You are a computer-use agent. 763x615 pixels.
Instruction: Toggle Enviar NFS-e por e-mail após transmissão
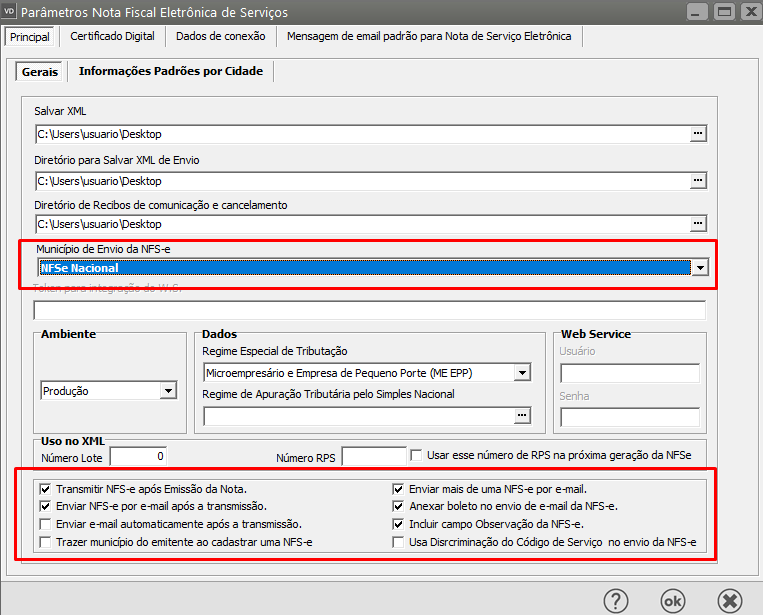pyautogui.click(x=45, y=506)
